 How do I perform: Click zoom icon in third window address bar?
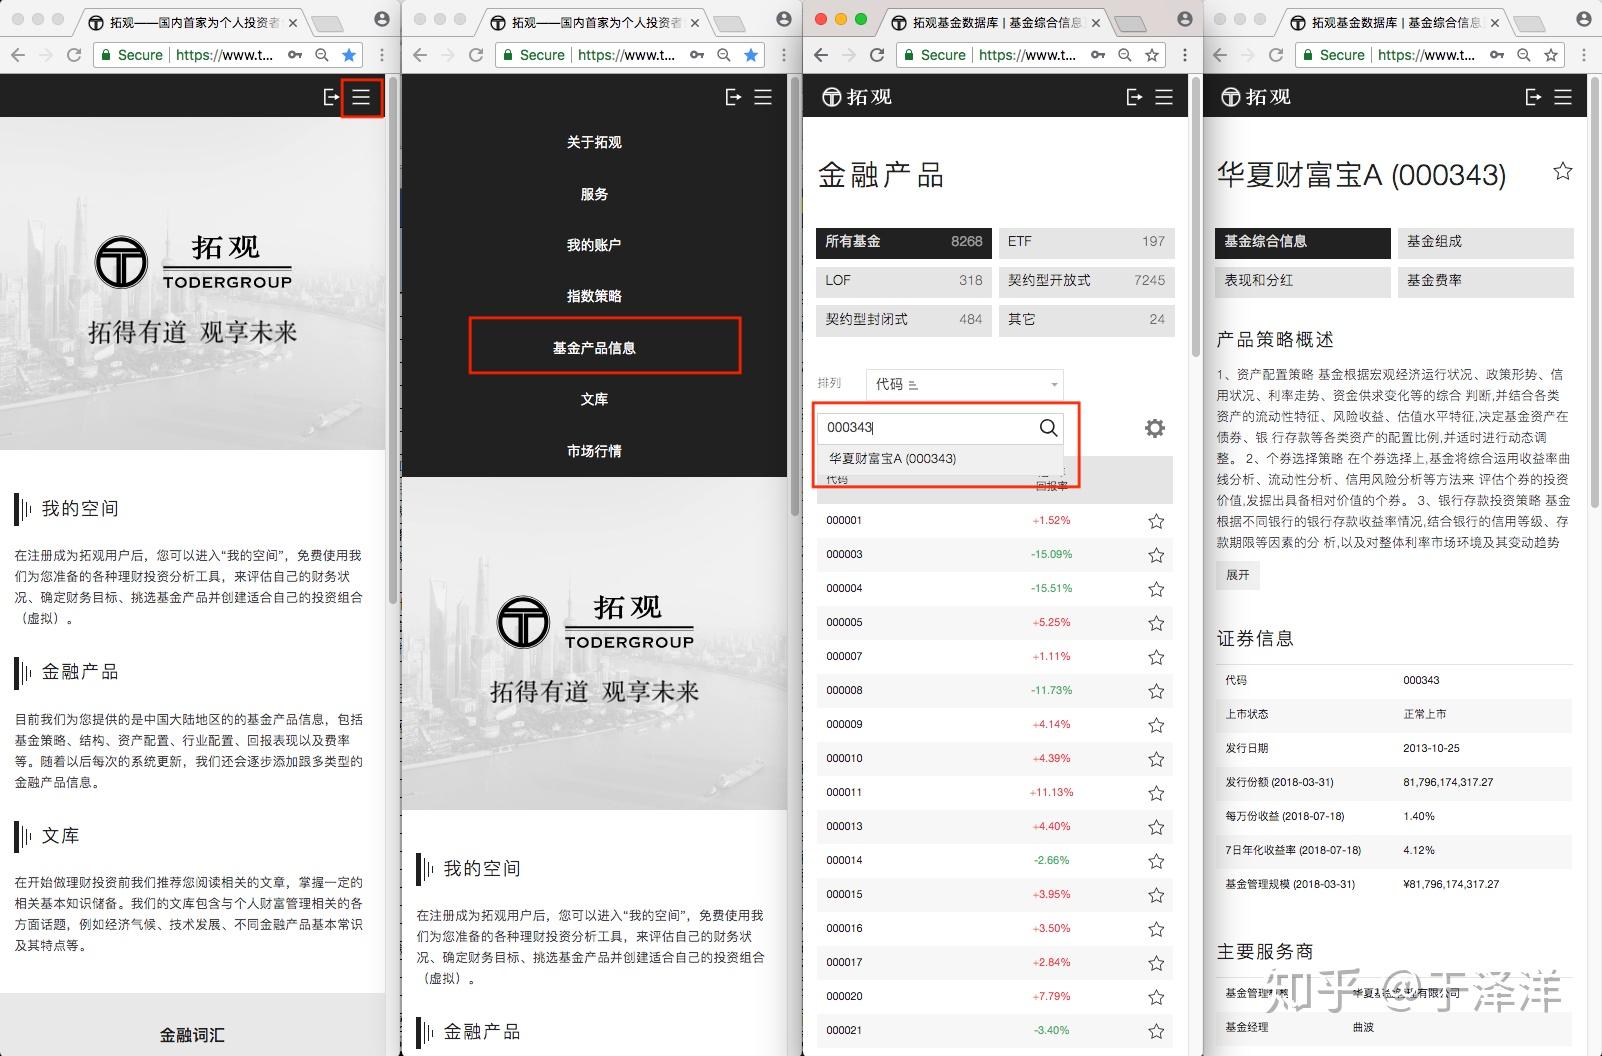coord(1125,55)
